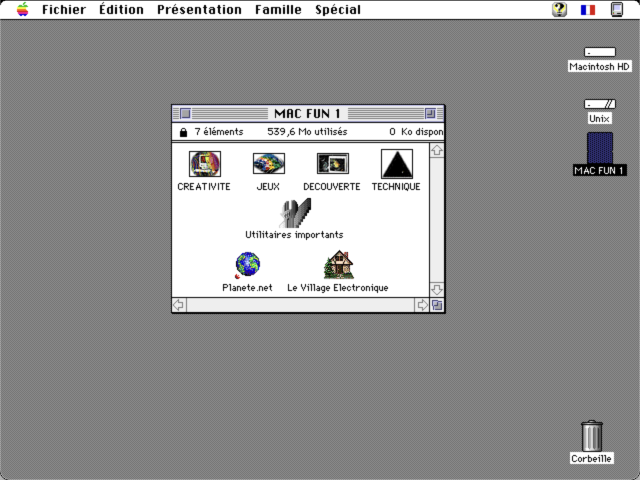This screenshot has height=480, width=640.
Task: Click the vertical scrollbar up arrow
Action: (x=437, y=150)
